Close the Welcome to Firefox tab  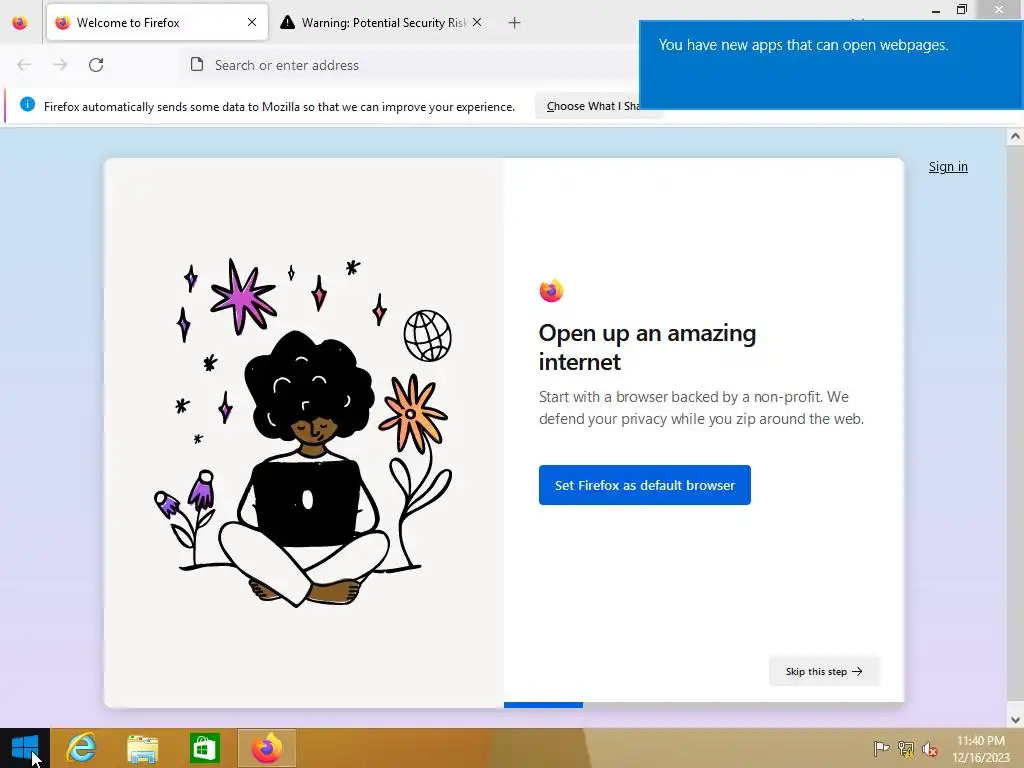point(252,22)
